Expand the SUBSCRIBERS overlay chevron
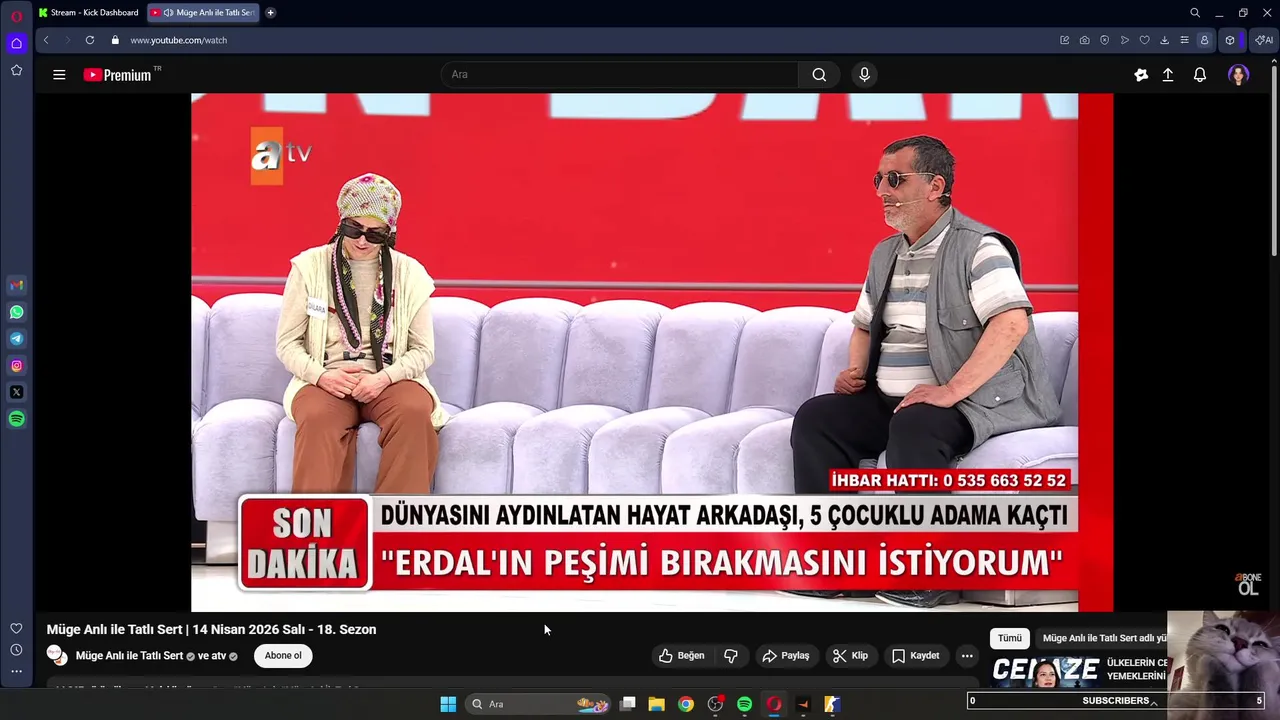Image resolution: width=1280 pixels, height=720 pixels. 1154,702
